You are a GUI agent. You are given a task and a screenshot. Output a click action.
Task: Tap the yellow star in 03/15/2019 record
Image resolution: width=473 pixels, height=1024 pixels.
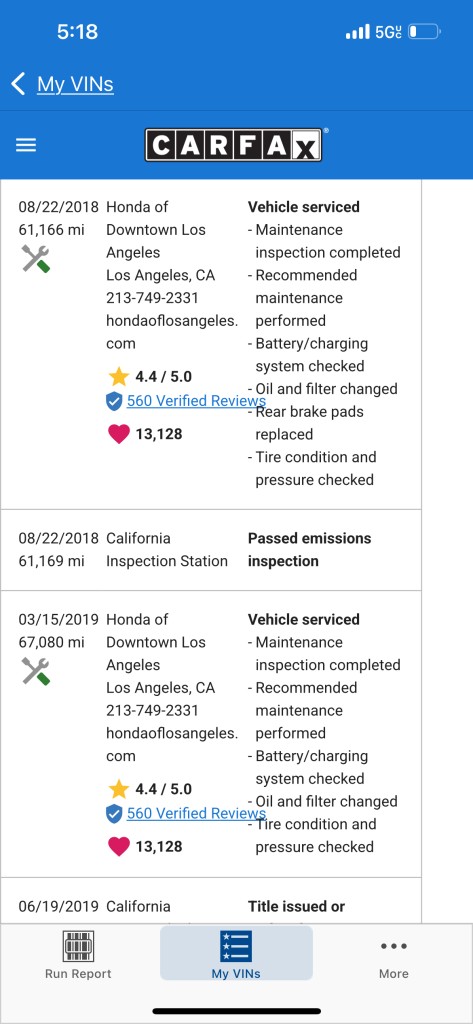tap(119, 790)
